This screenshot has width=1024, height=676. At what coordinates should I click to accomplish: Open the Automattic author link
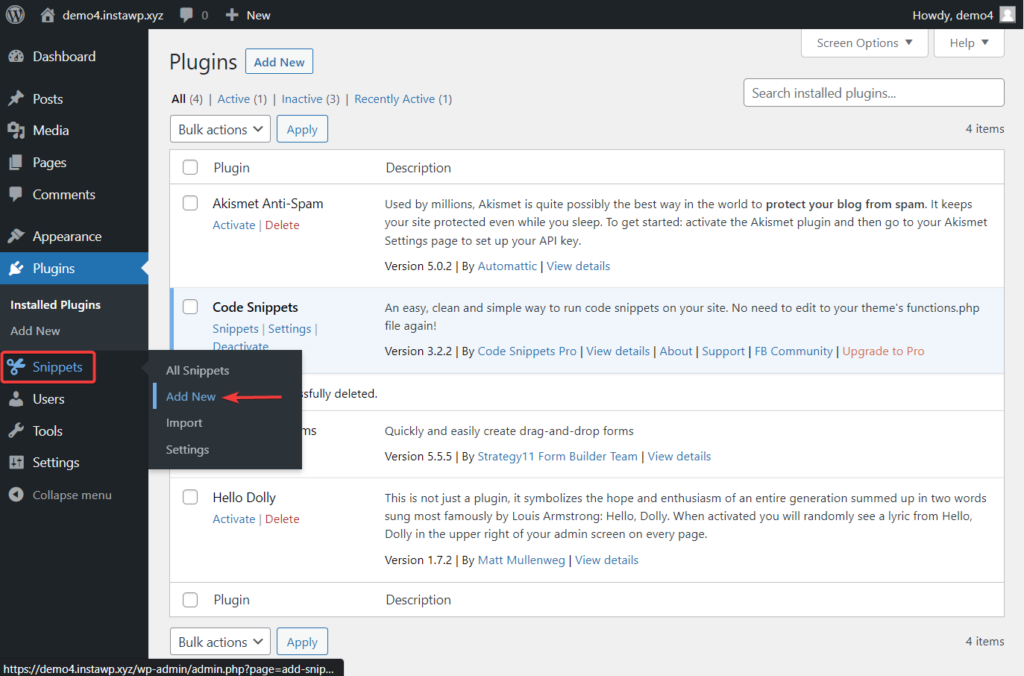coord(507,266)
